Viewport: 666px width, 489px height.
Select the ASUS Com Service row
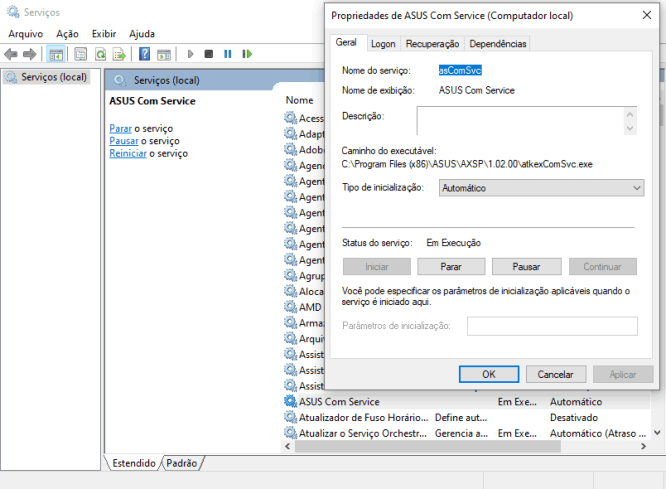[466, 401]
